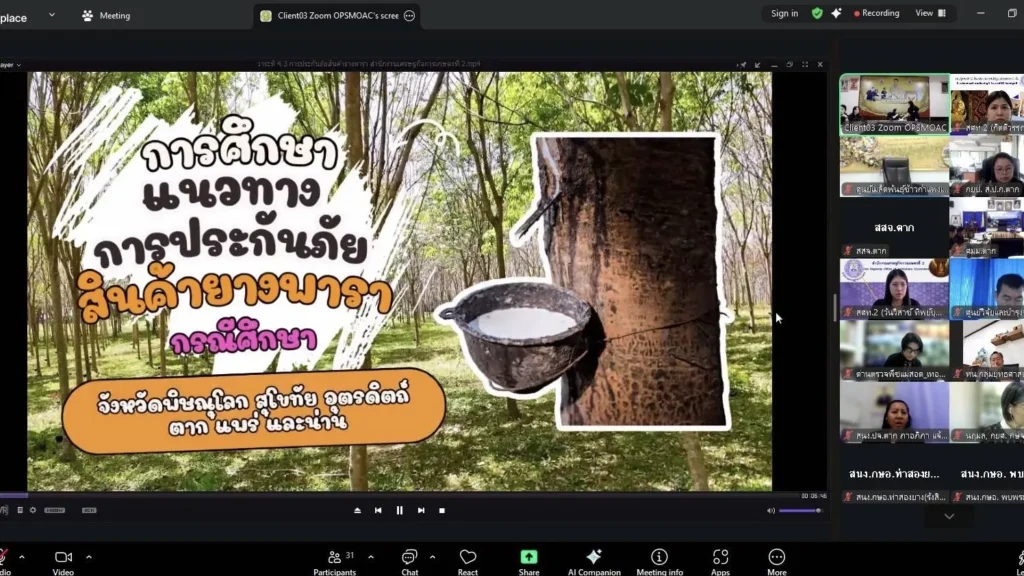Click the Sign in button
Screen dimensions: 1024x576
(785, 13)
